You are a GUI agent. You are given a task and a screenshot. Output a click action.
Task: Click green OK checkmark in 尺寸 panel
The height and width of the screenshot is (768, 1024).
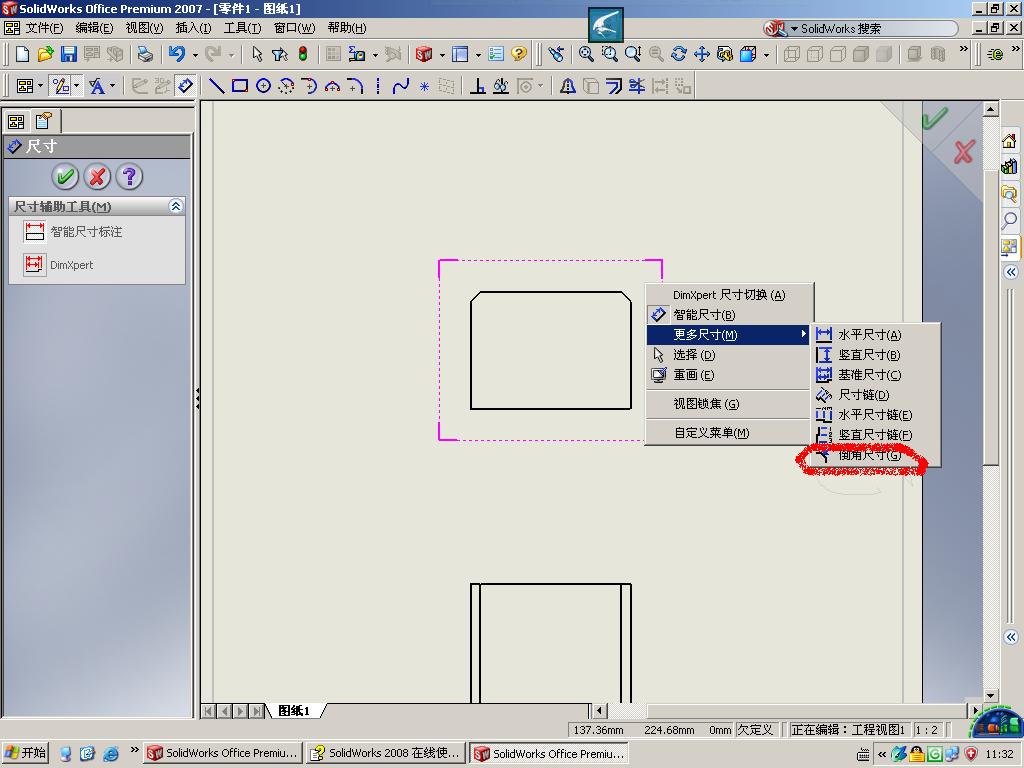point(65,176)
